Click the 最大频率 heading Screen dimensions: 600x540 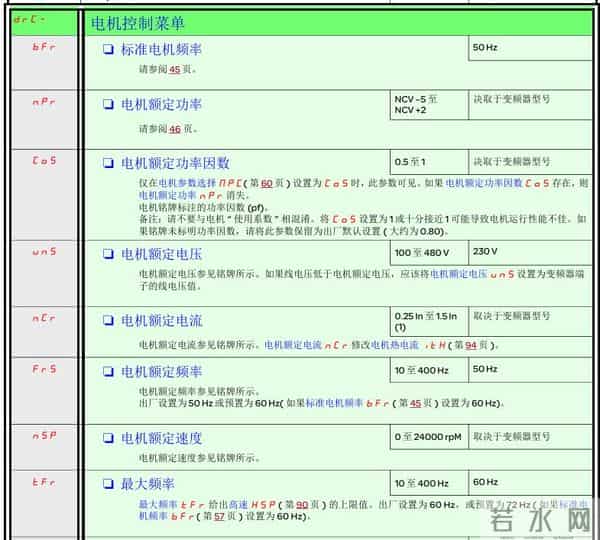(147, 484)
